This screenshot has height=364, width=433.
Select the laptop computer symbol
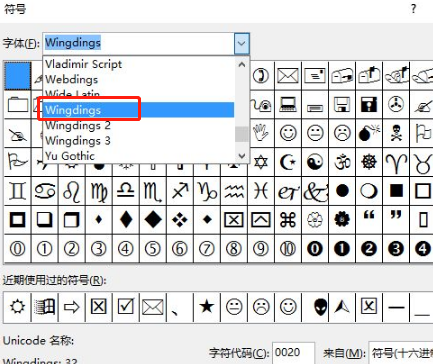[288, 105]
